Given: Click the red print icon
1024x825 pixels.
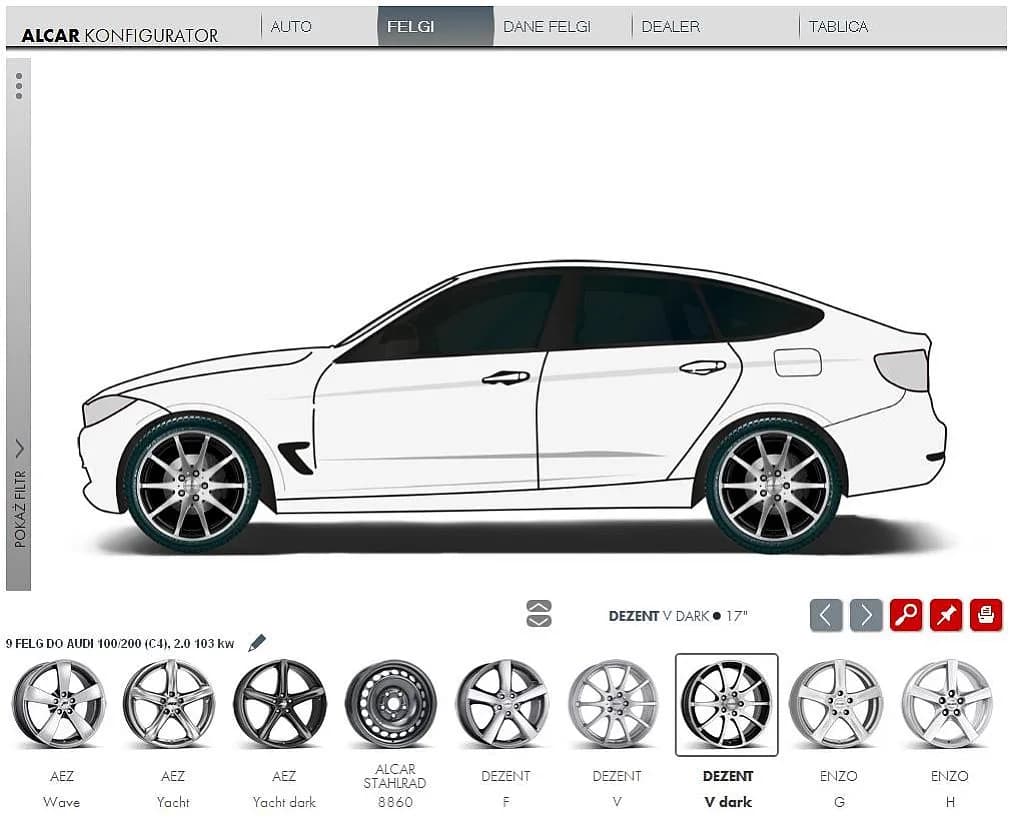Looking at the screenshot, I should (x=986, y=614).
